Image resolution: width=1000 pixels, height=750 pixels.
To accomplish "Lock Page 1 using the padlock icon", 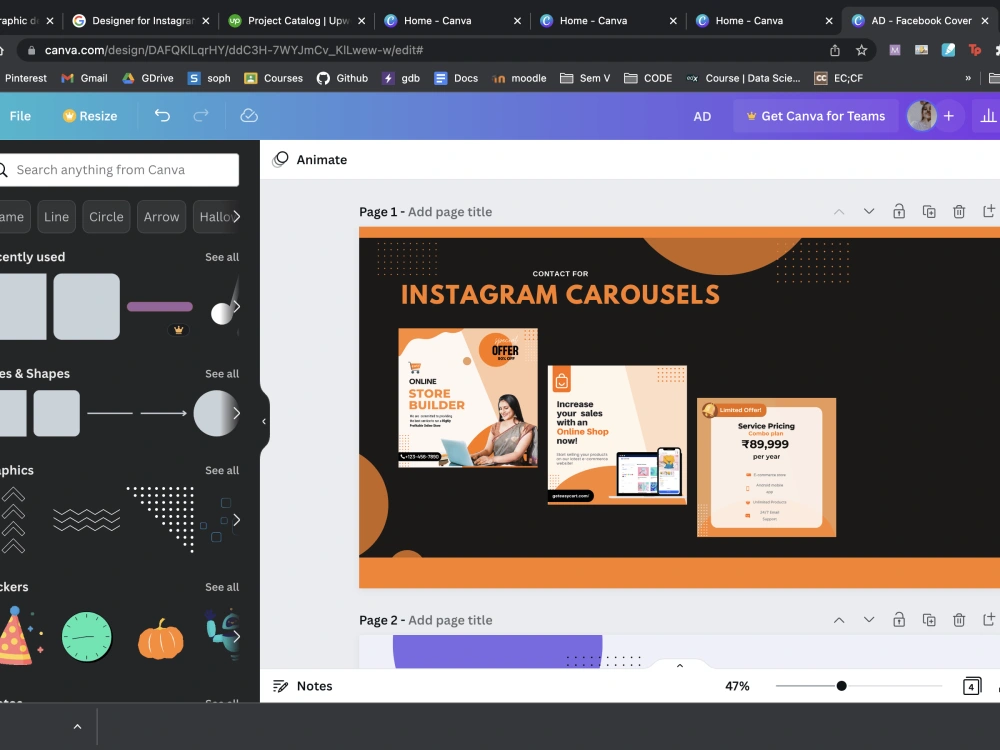I will pyautogui.click(x=899, y=211).
